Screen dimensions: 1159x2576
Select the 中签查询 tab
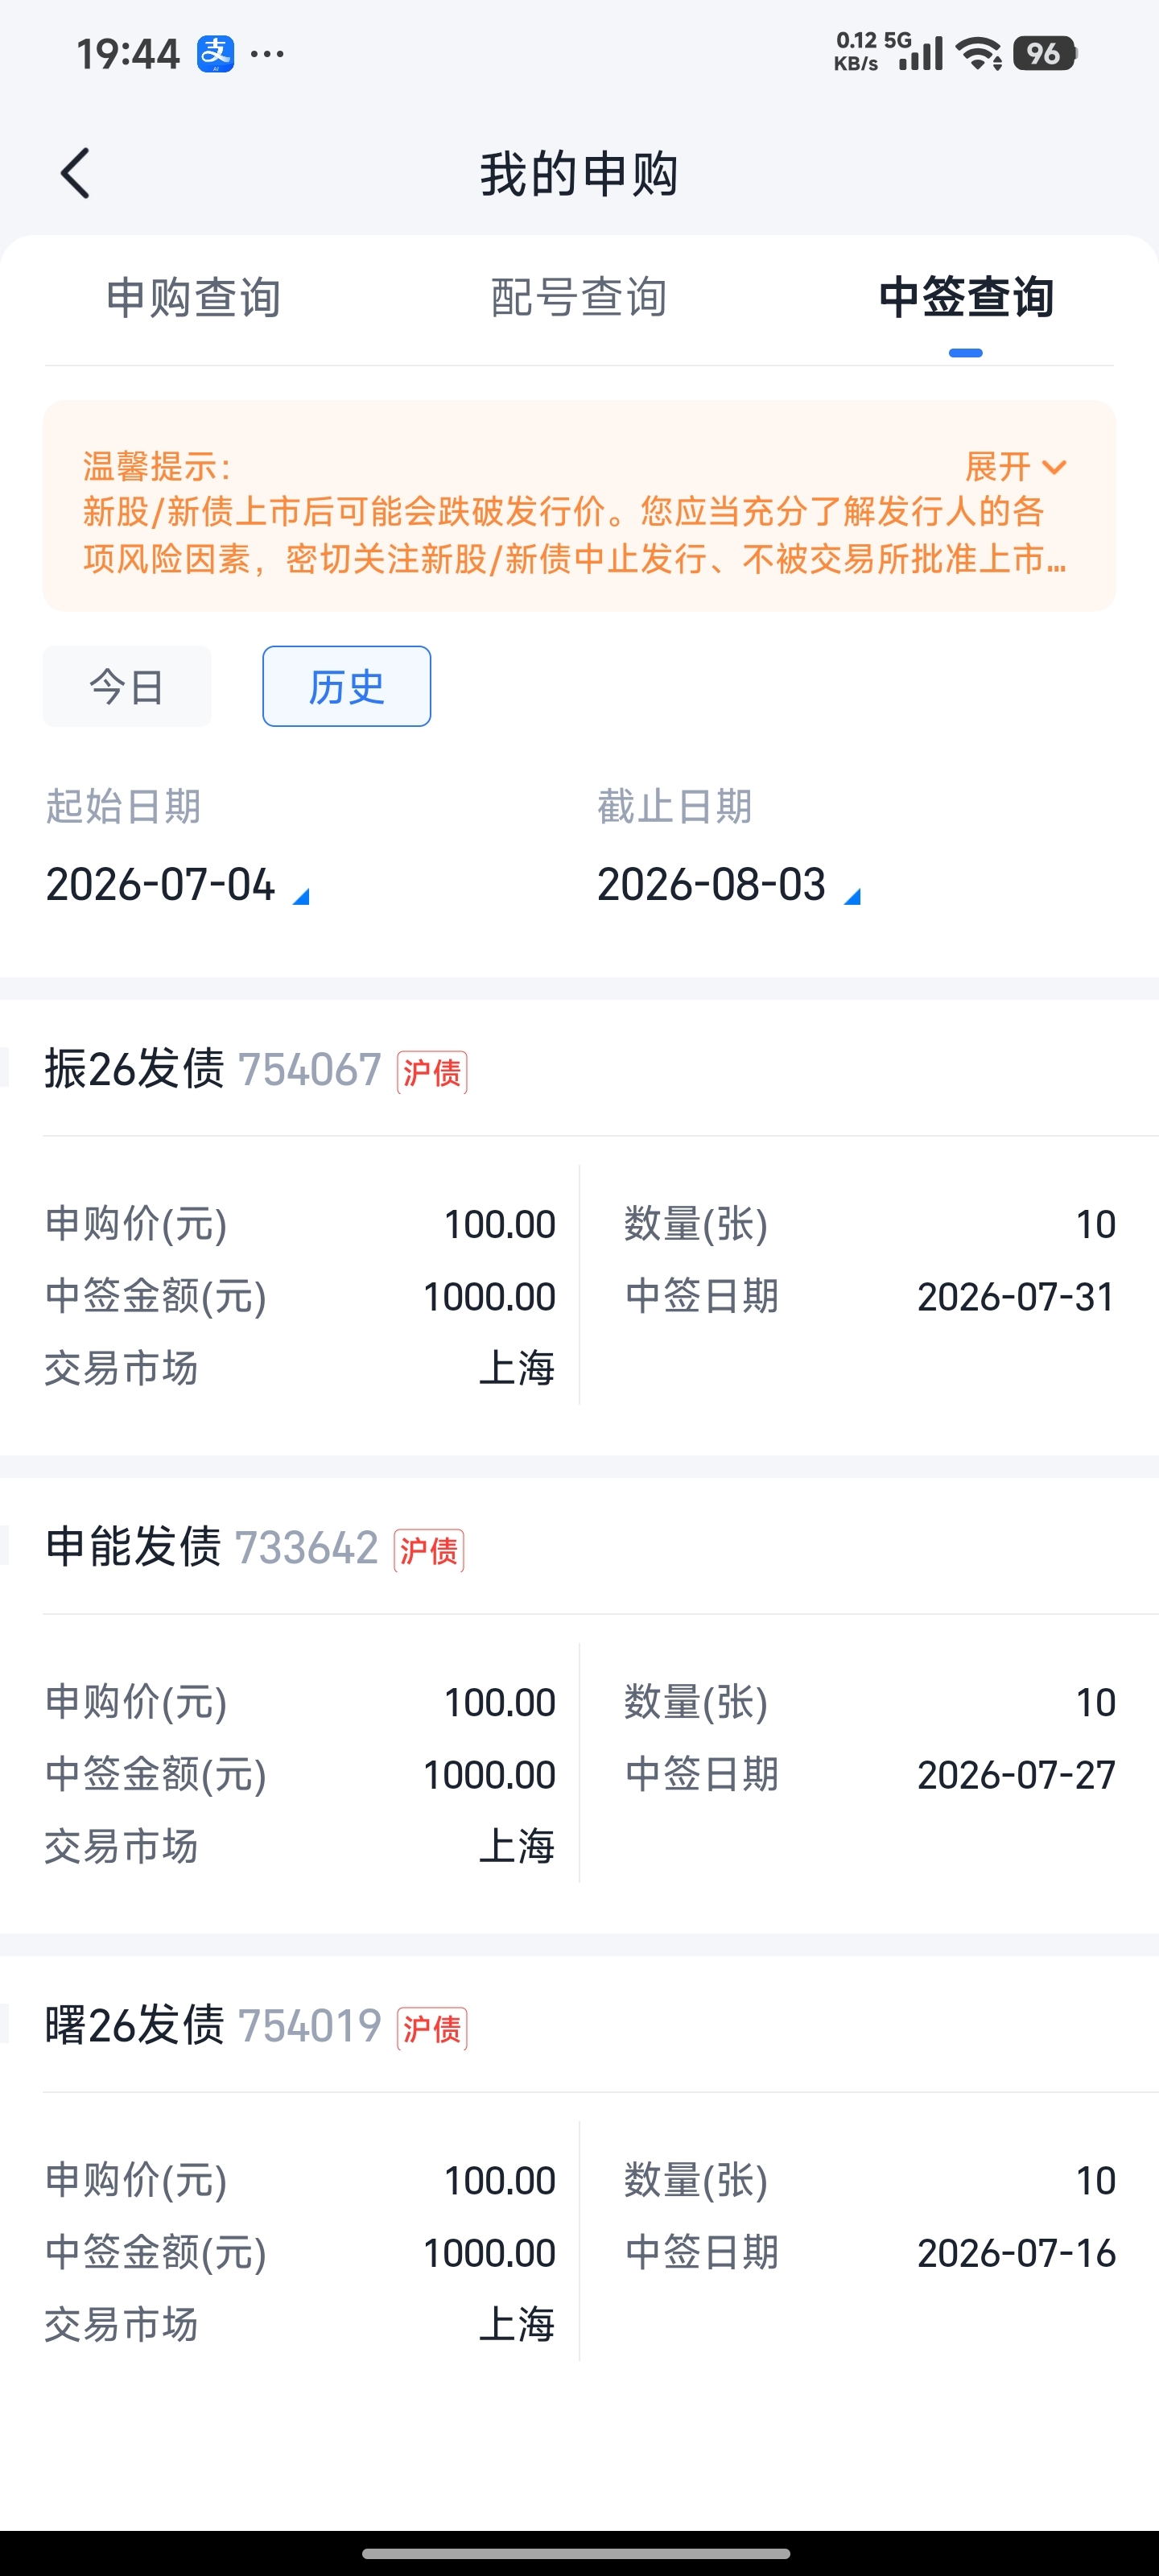pos(966,298)
